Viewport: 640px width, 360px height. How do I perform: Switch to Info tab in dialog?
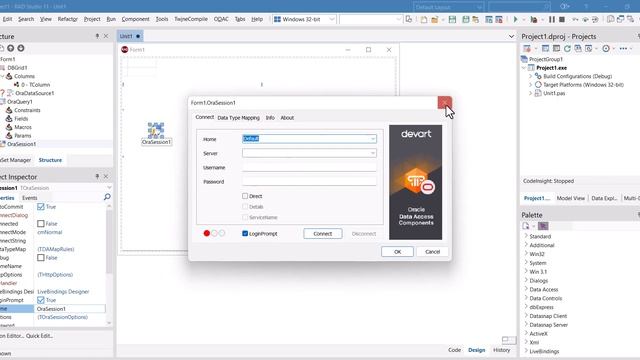[270, 118]
